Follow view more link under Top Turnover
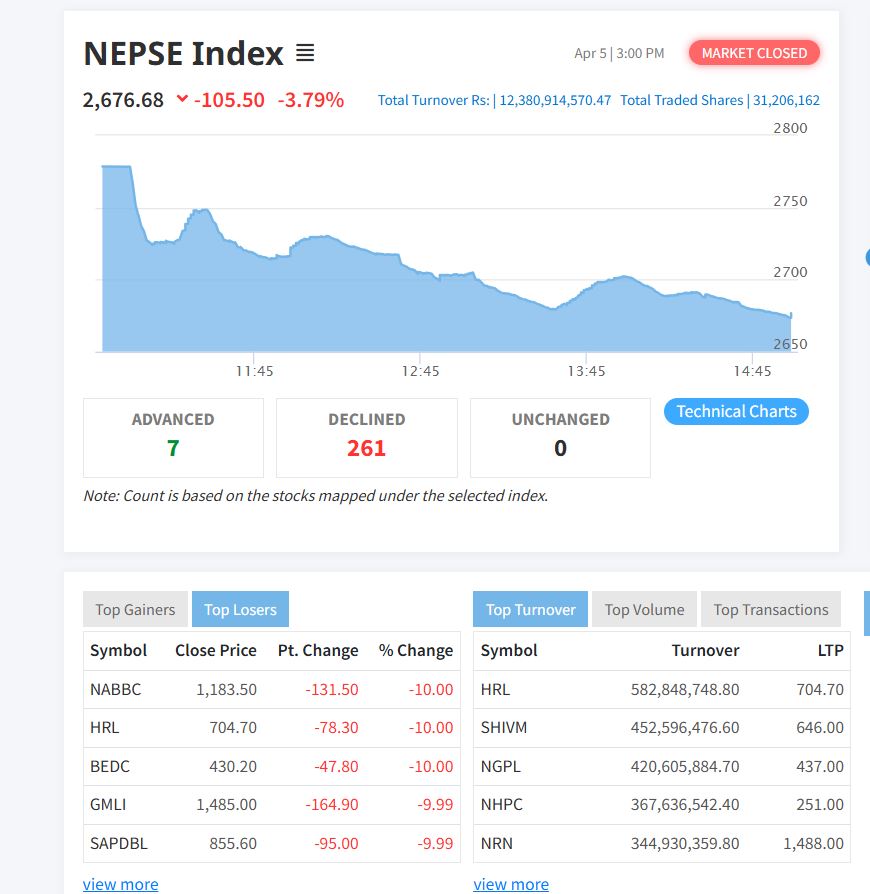This screenshot has width=870, height=894. [x=511, y=884]
